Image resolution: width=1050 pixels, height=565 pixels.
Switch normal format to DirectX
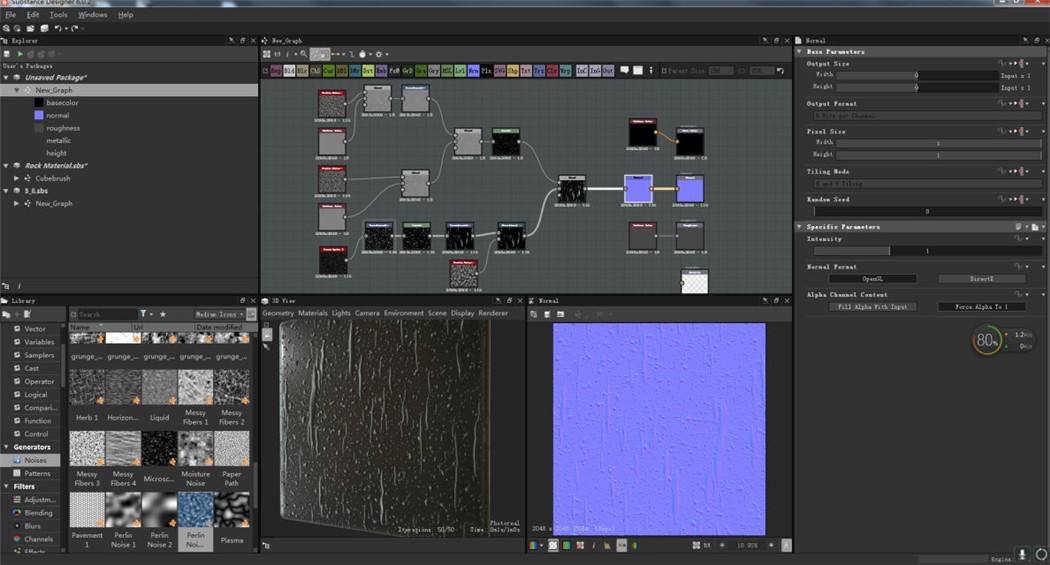tap(982, 278)
